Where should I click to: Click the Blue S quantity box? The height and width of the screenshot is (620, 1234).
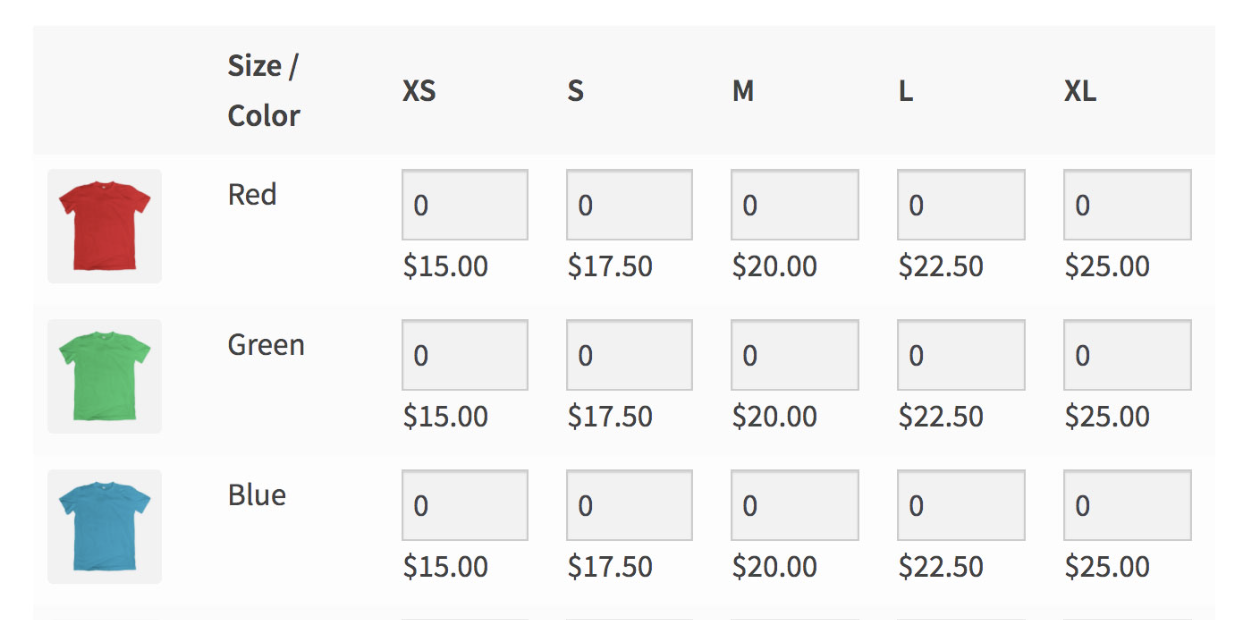629,506
